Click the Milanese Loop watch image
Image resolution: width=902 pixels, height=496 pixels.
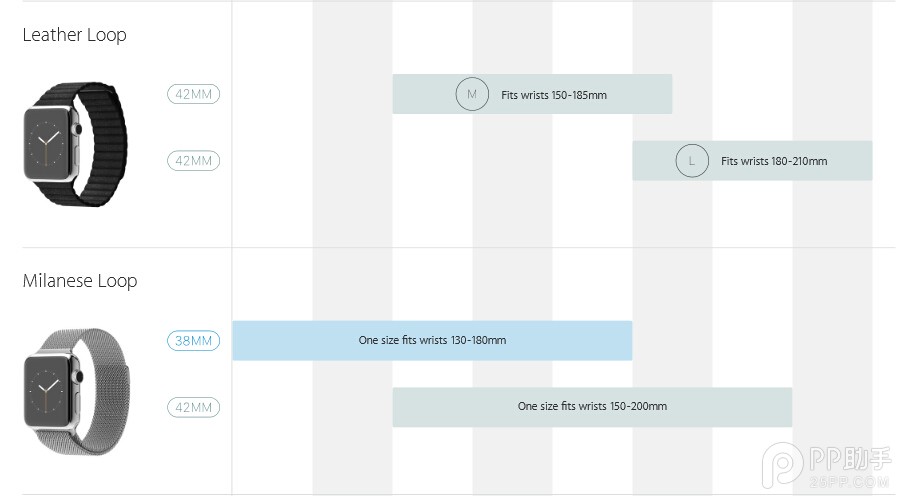[77, 391]
